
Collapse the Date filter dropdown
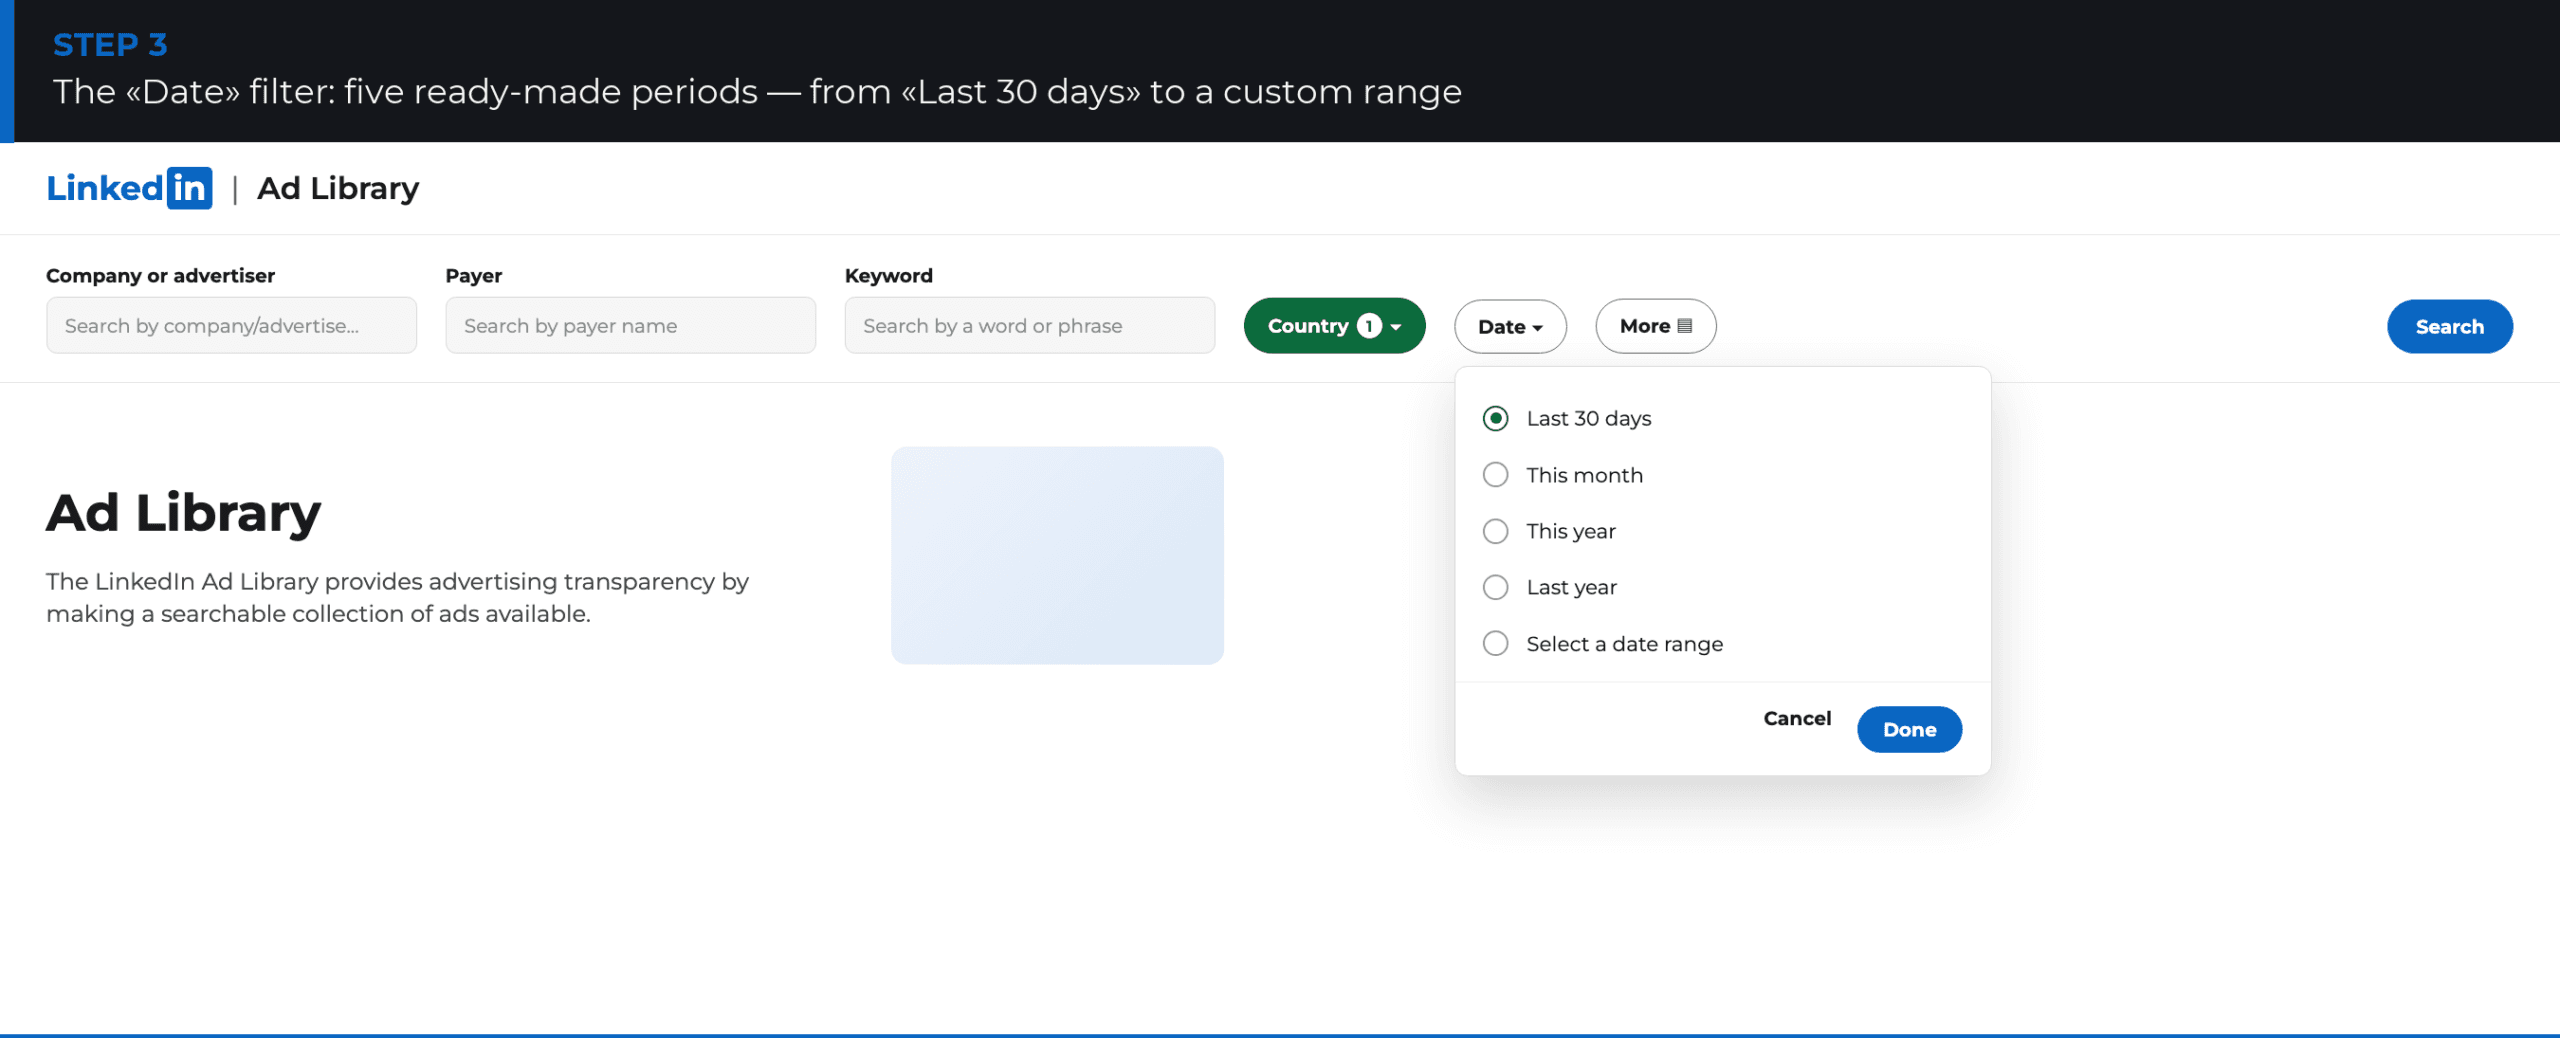(x=1510, y=327)
